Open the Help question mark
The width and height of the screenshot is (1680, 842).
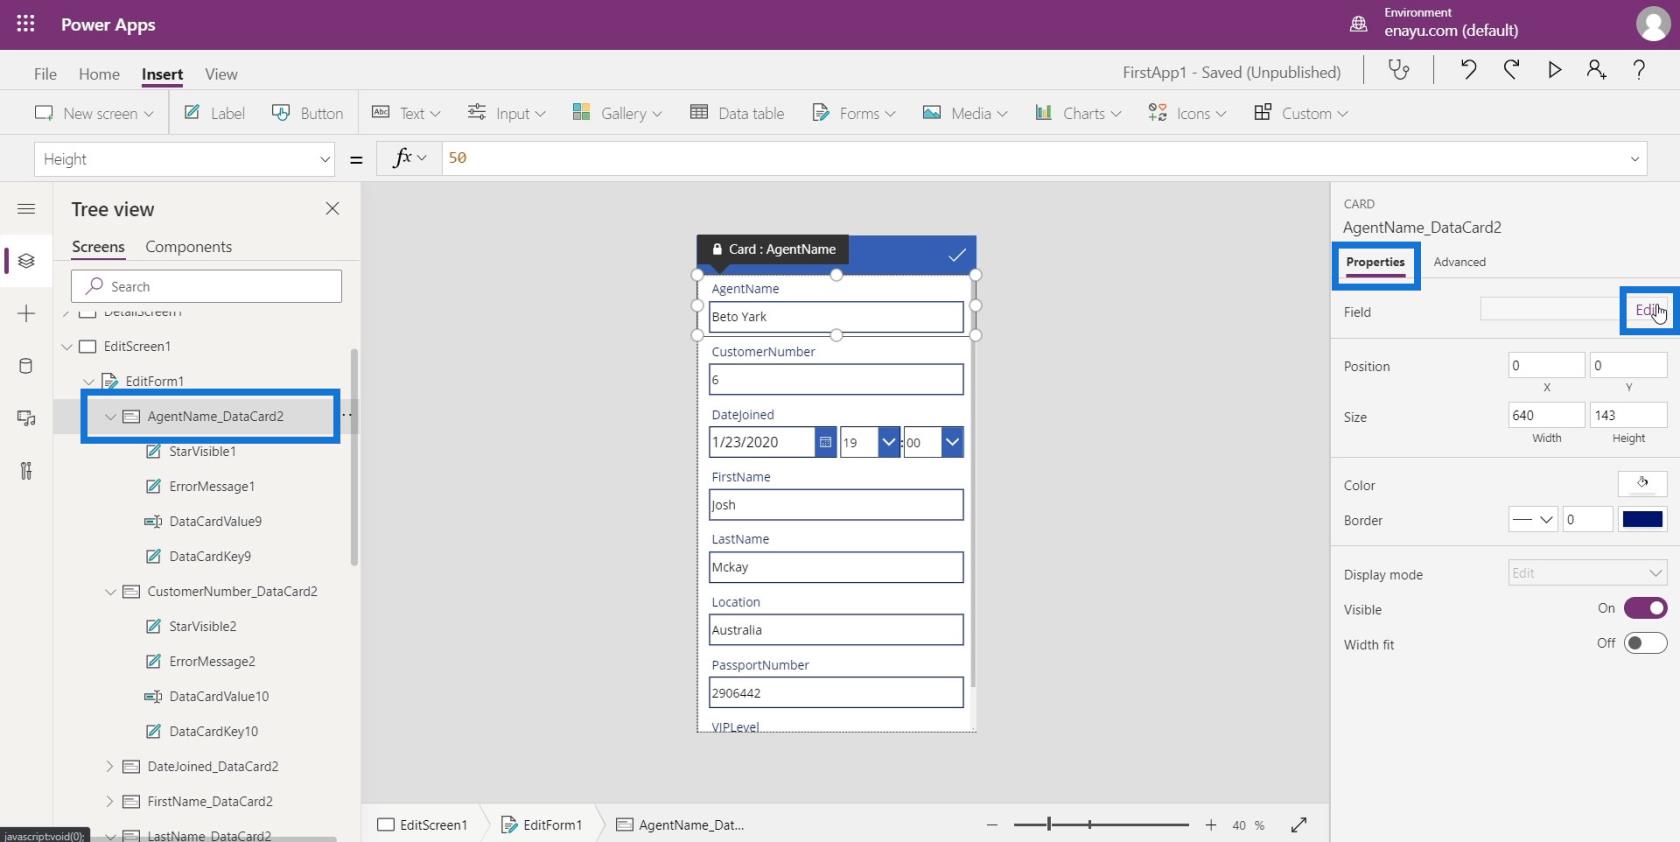coord(1639,70)
